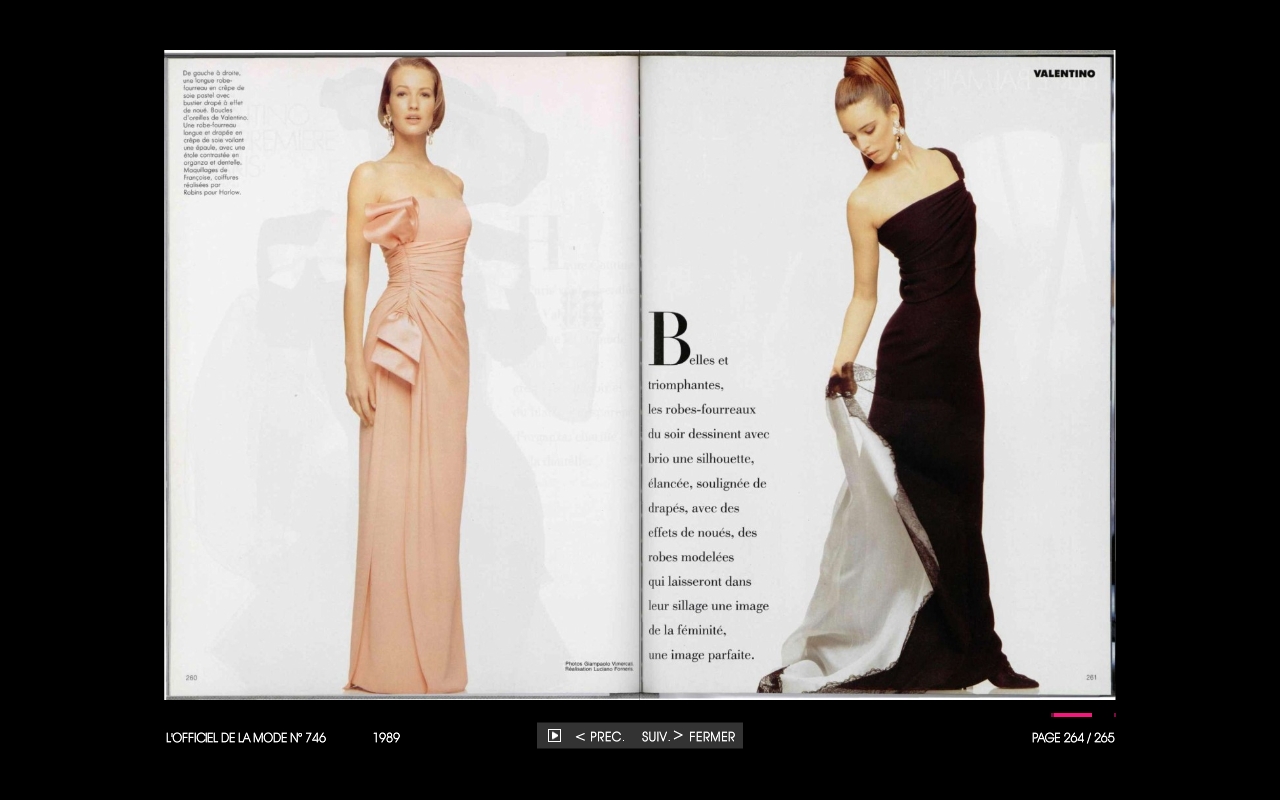
Task: Advance to next page with SUIV.
Action: point(661,737)
